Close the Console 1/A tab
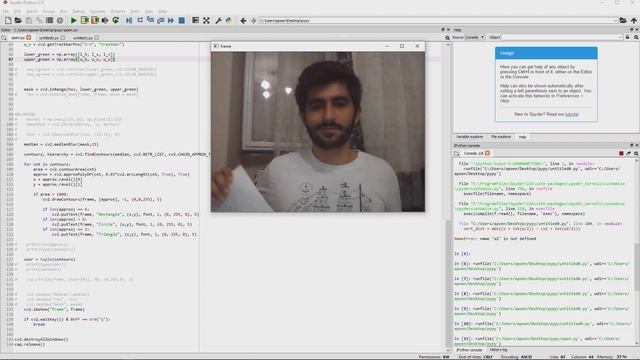Screen dimensions: 640x360 (487, 153)
